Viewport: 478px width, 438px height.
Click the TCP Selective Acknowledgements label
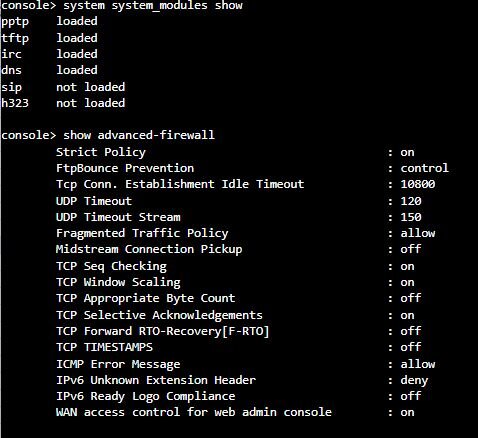click(159, 315)
